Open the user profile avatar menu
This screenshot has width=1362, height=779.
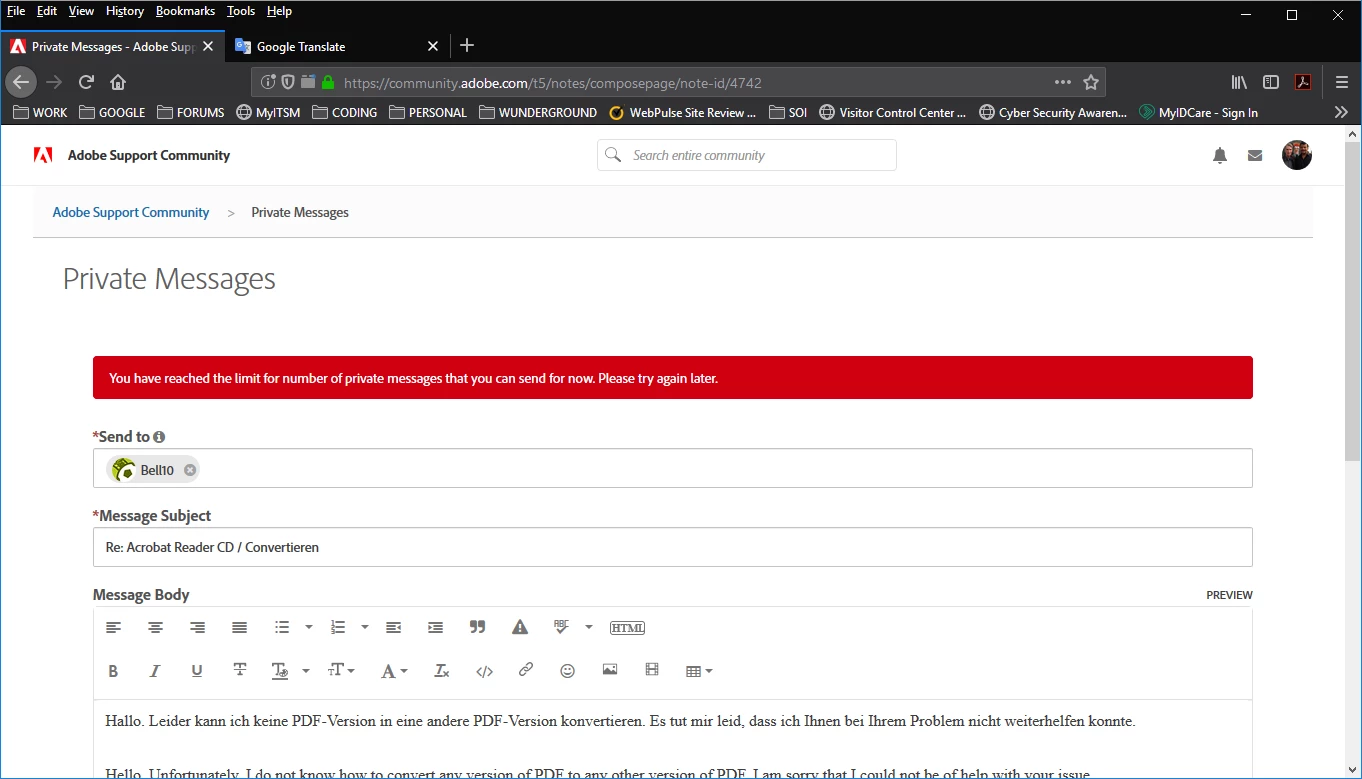coord(1297,155)
